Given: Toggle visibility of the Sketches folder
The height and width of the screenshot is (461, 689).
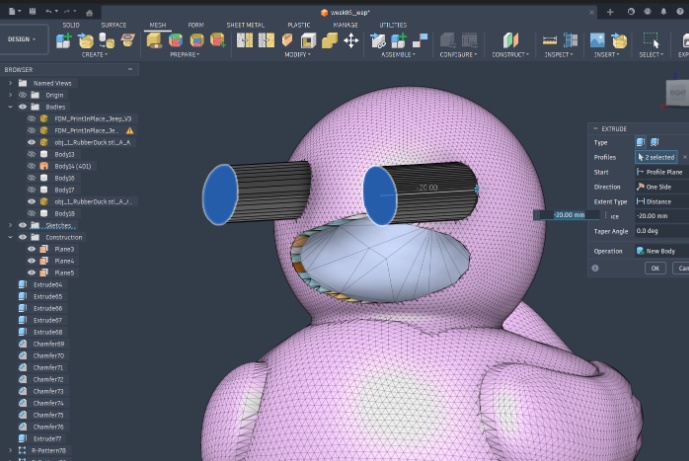Looking at the screenshot, I should 22,225.
